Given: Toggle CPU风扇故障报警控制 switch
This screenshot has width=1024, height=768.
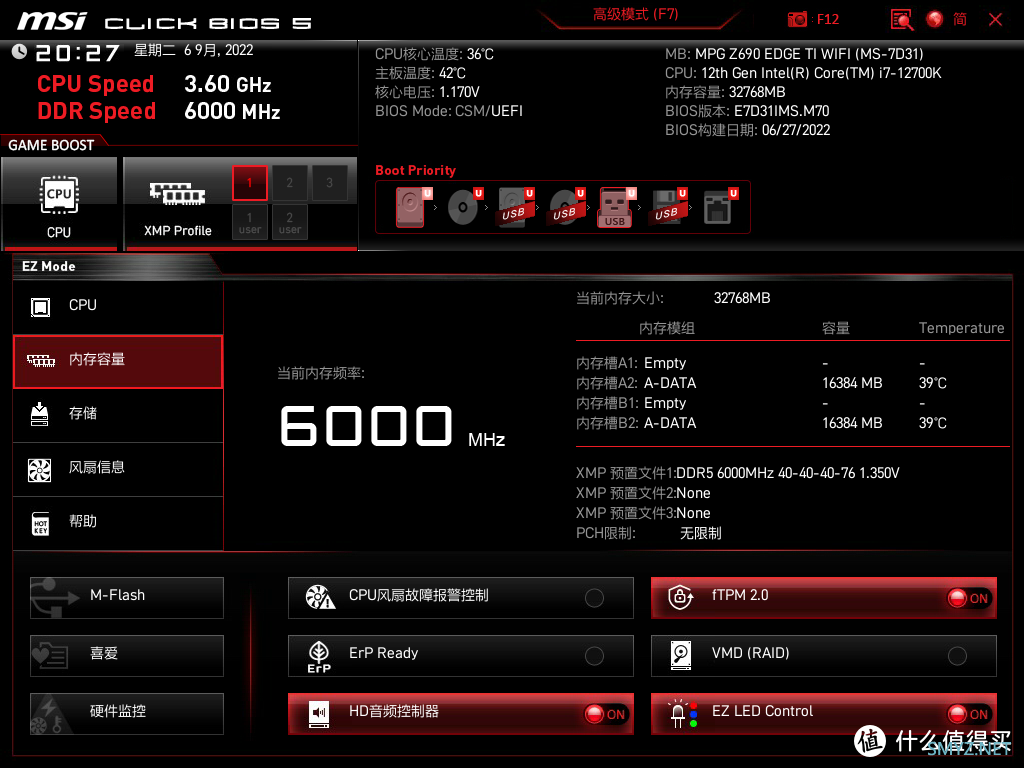Looking at the screenshot, I should point(594,598).
